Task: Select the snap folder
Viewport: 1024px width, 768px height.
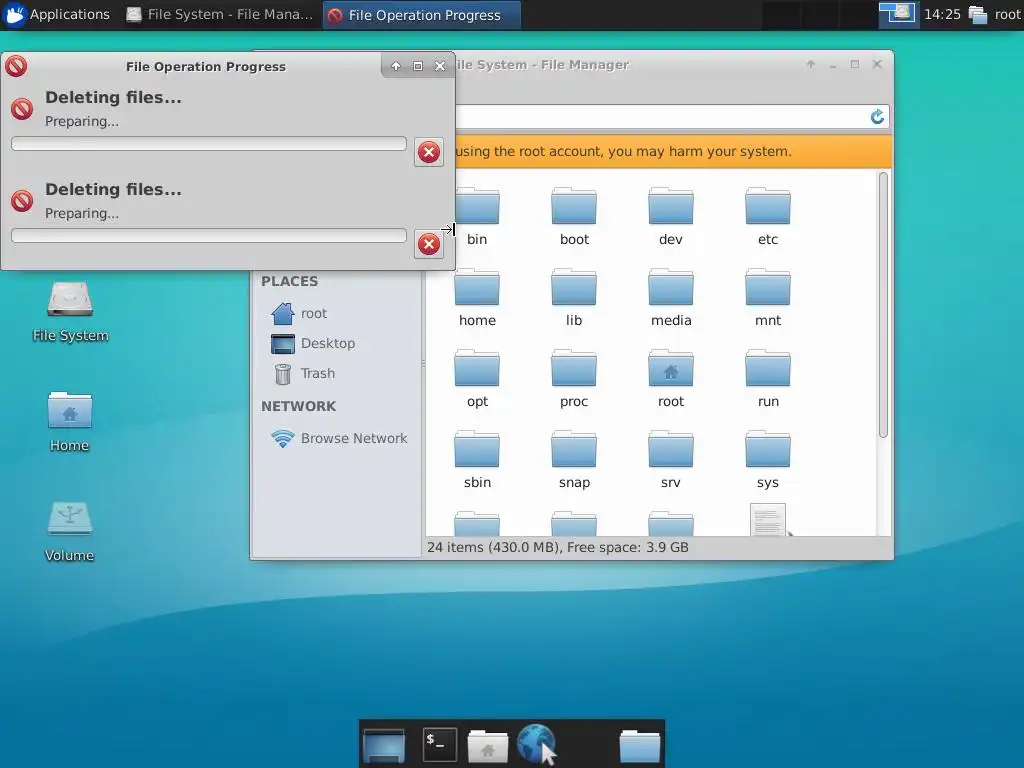Action: coord(574,459)
